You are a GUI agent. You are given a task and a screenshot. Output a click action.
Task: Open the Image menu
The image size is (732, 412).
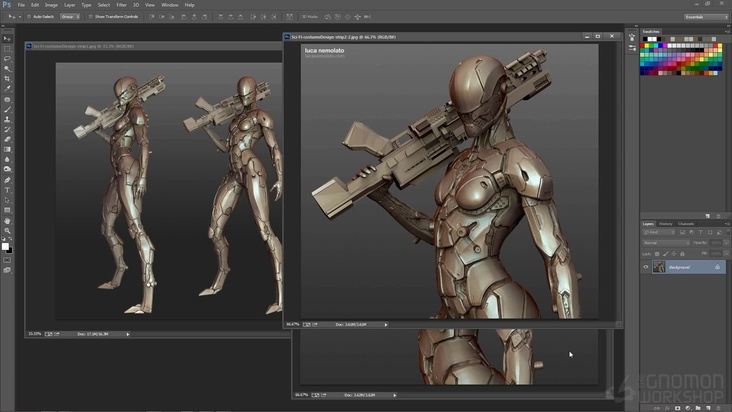click(51, 5)
